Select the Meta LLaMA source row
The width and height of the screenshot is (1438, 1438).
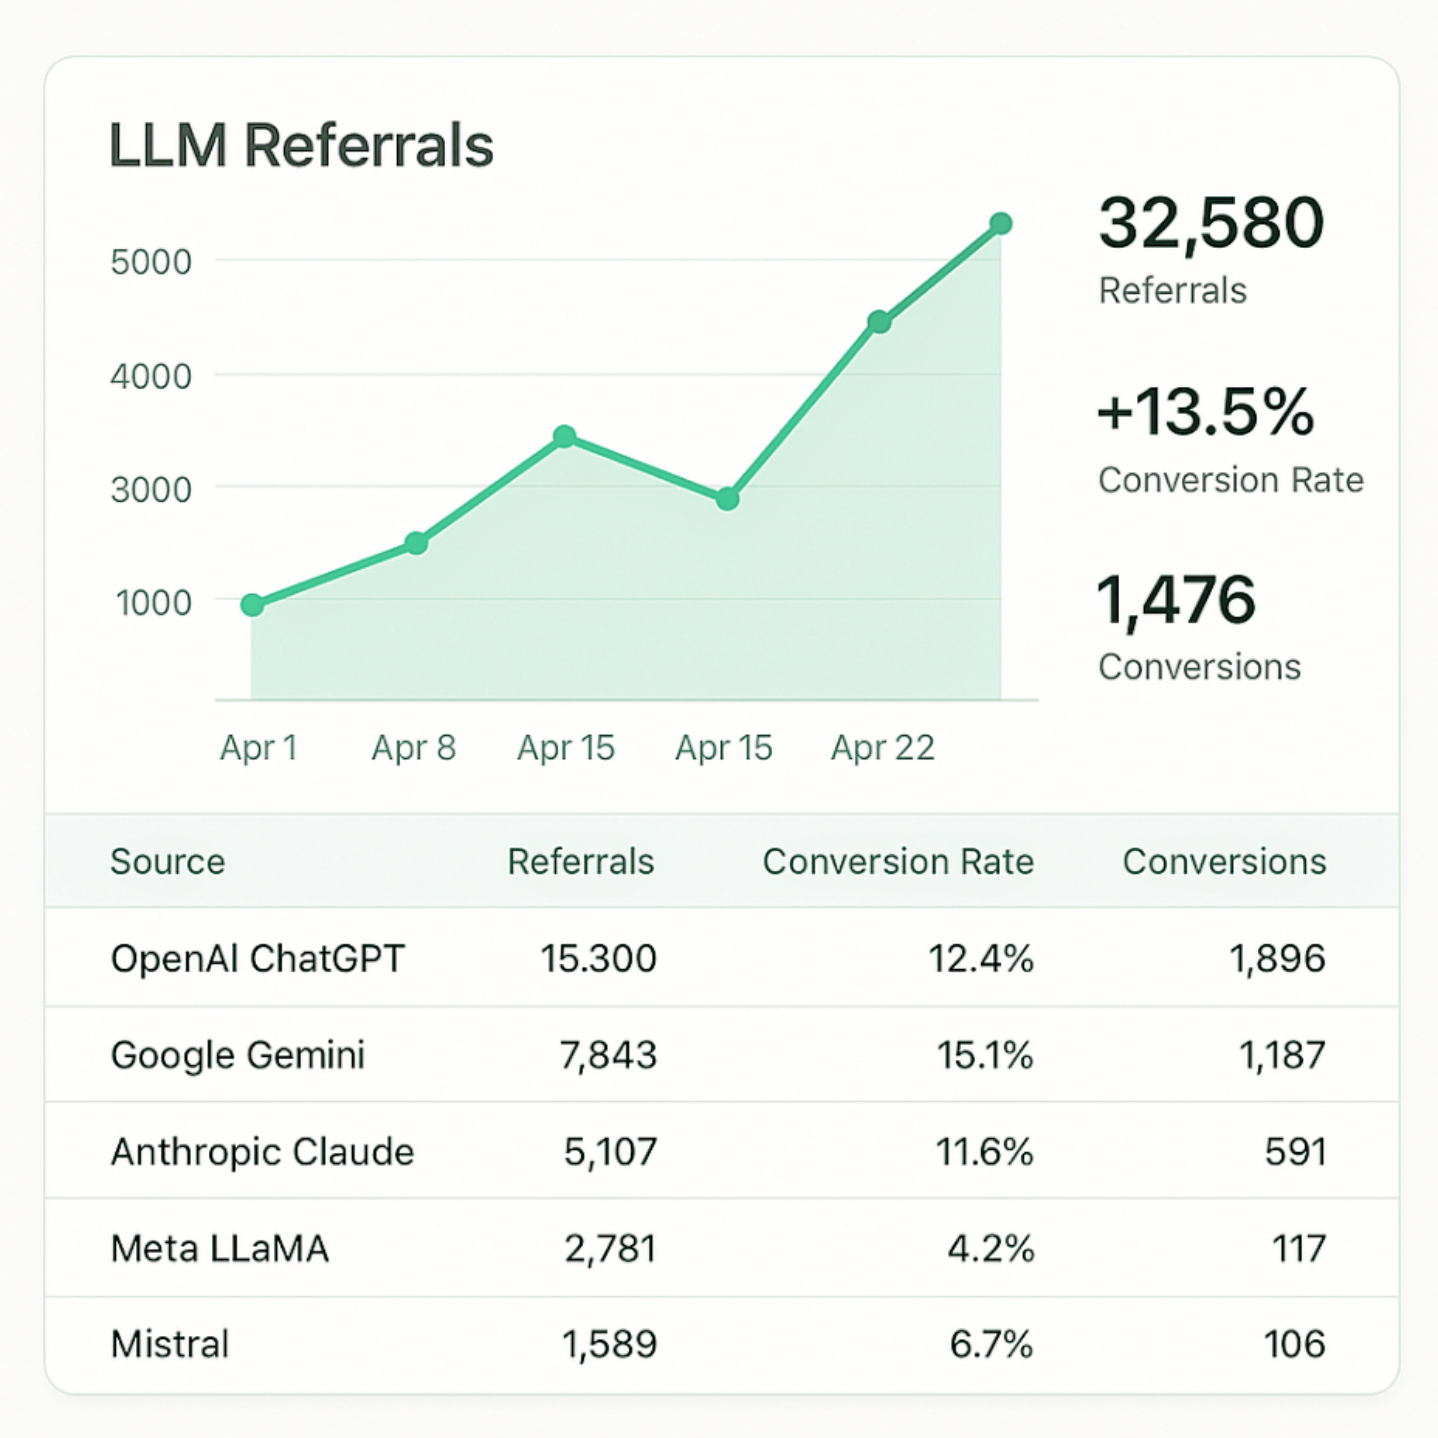[x=721, y=1248]
